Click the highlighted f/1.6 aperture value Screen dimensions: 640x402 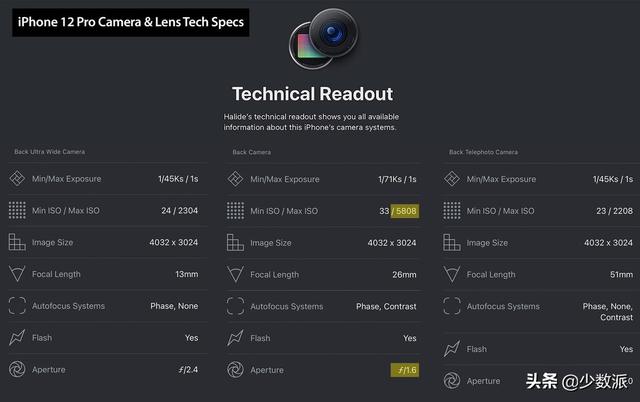tap(404, 370)
